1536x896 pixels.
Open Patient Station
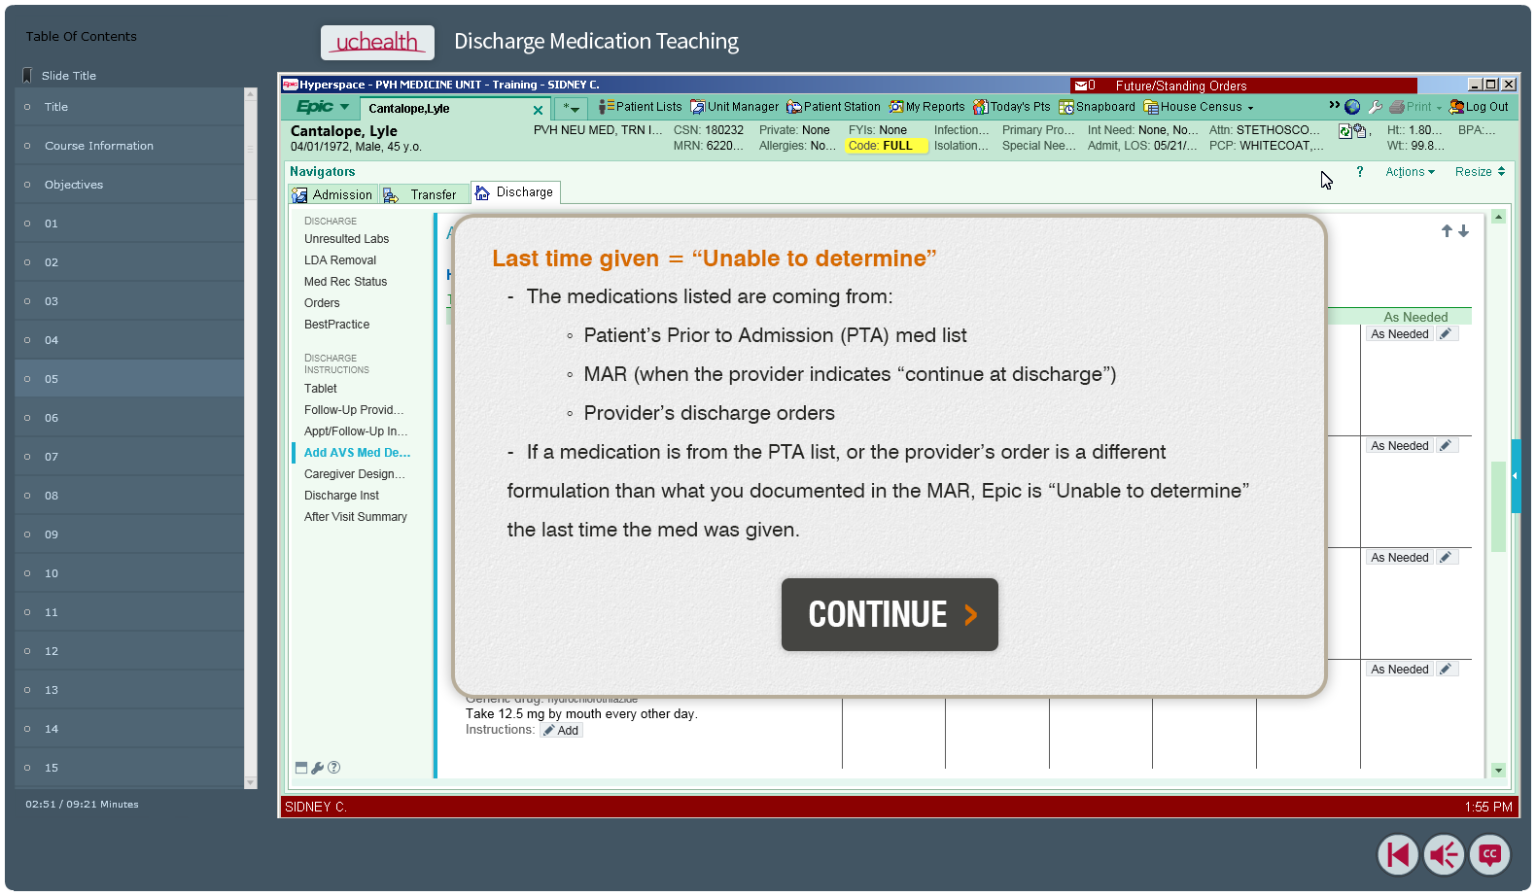click(x=833, y=107)
